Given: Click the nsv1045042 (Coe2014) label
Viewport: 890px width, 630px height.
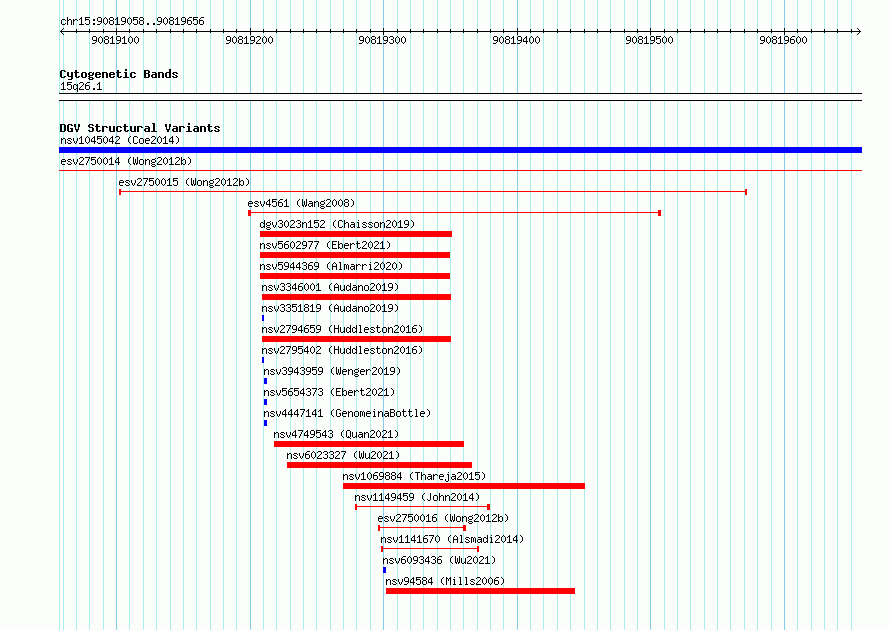Looking at the screenshot, I should (x=120, y=140).
